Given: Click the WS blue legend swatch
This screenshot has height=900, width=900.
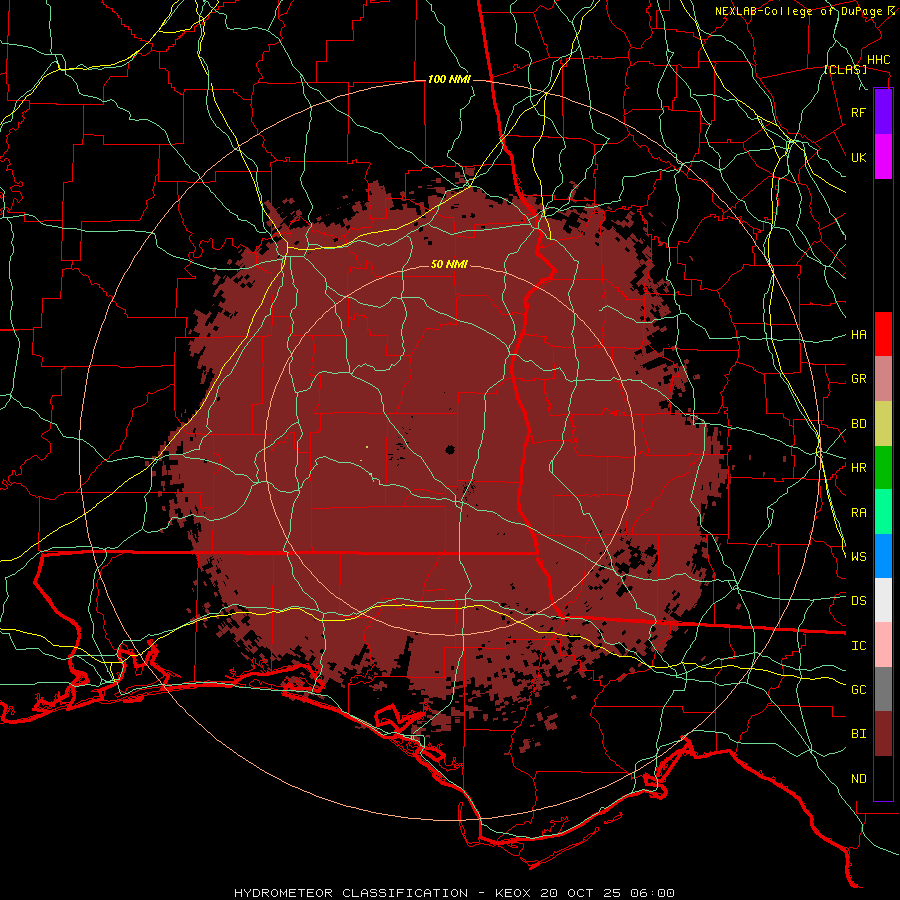Looking at the screenshot, I should tap(883, 556).
